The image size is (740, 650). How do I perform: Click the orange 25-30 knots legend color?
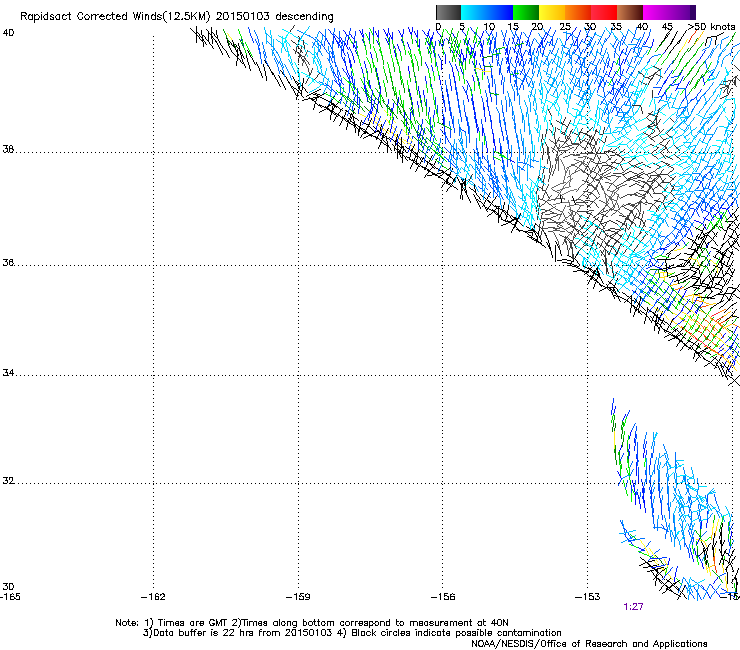(x=578, y=12)
